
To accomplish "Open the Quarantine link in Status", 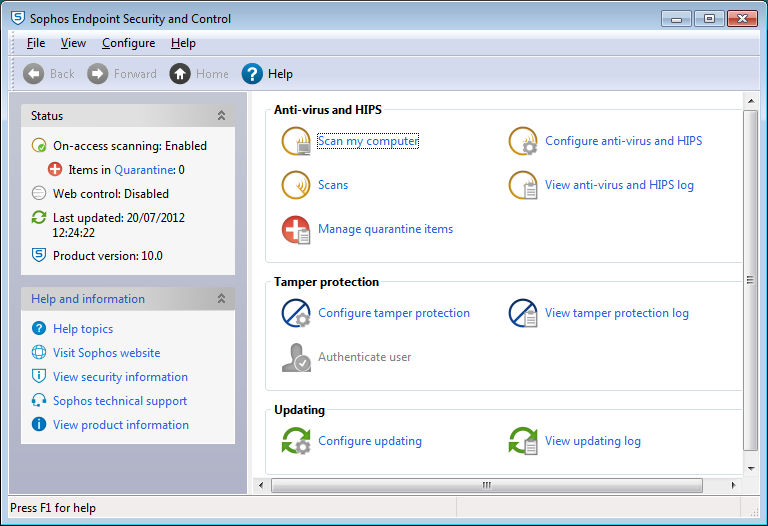I will [144, 170].
